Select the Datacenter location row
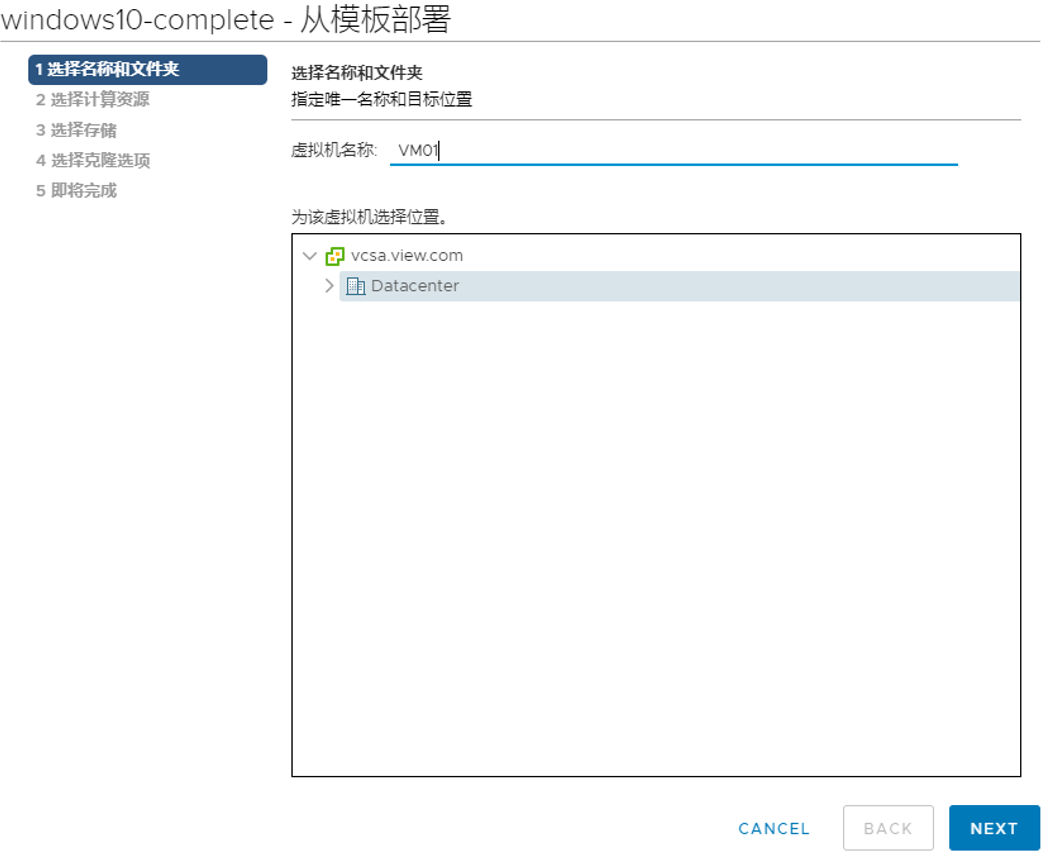Viewport: 1048px width, 856px height. [679, 286]
